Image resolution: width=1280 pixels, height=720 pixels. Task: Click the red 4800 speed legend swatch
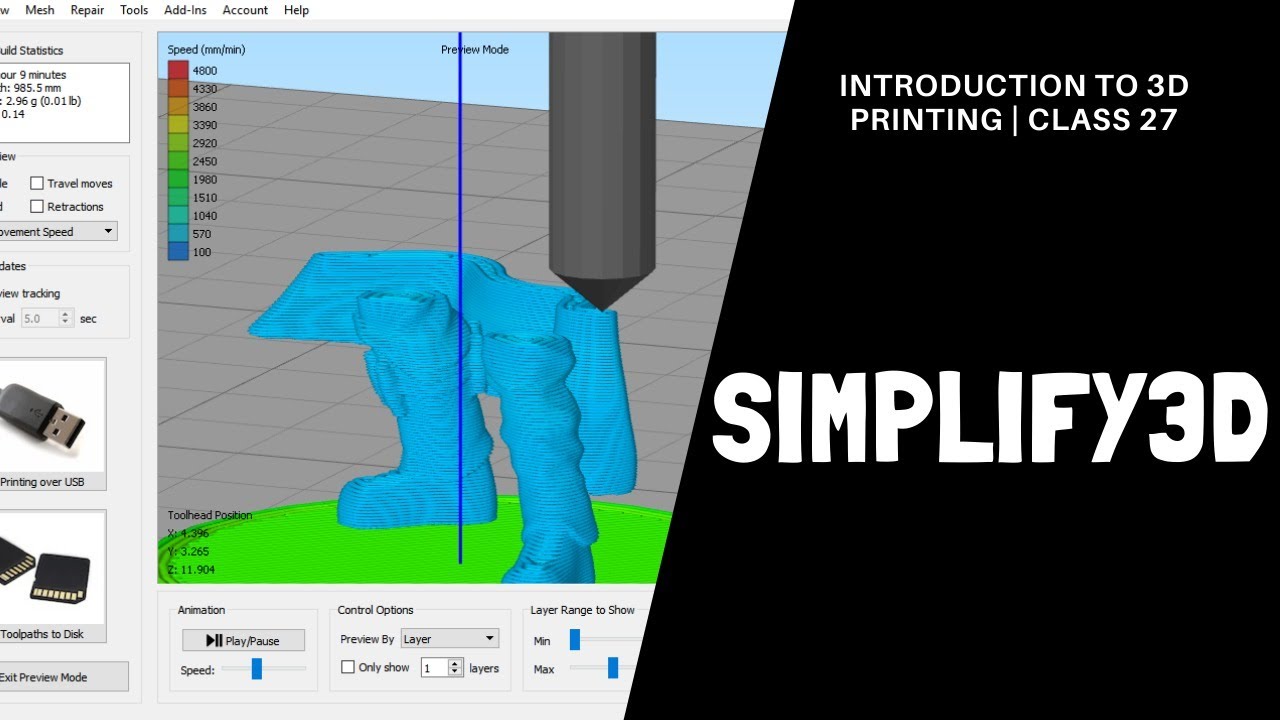coord(178,70)
